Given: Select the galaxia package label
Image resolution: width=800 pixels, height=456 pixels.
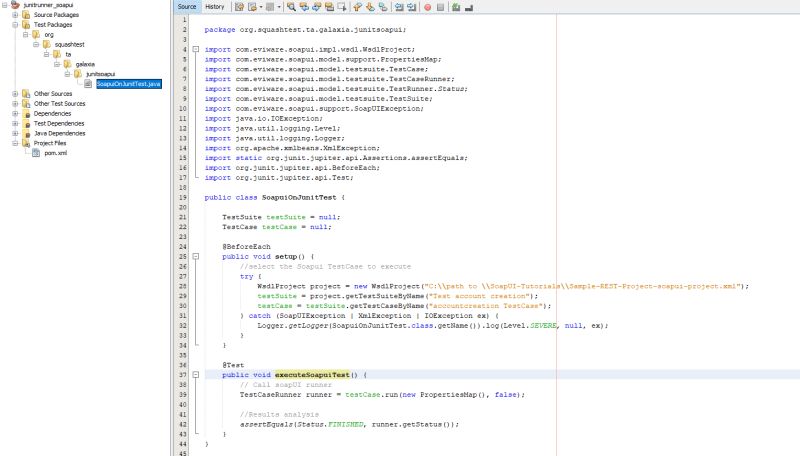Looking at the screenshot, I should tap(85, 64).
